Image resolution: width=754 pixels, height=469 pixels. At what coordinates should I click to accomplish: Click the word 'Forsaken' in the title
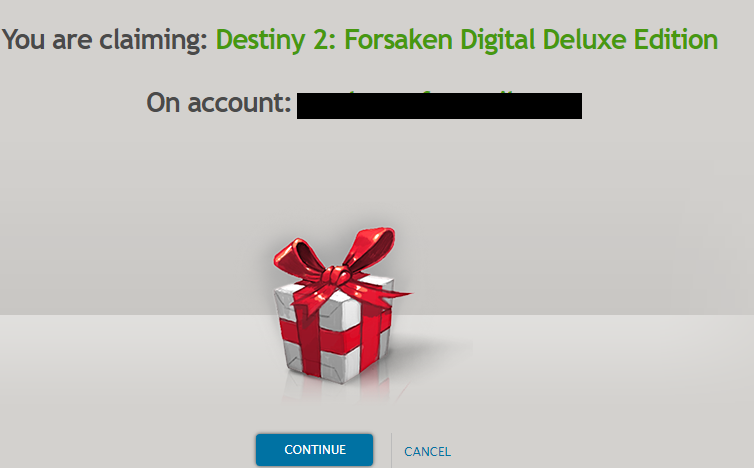tap(398, 40)
